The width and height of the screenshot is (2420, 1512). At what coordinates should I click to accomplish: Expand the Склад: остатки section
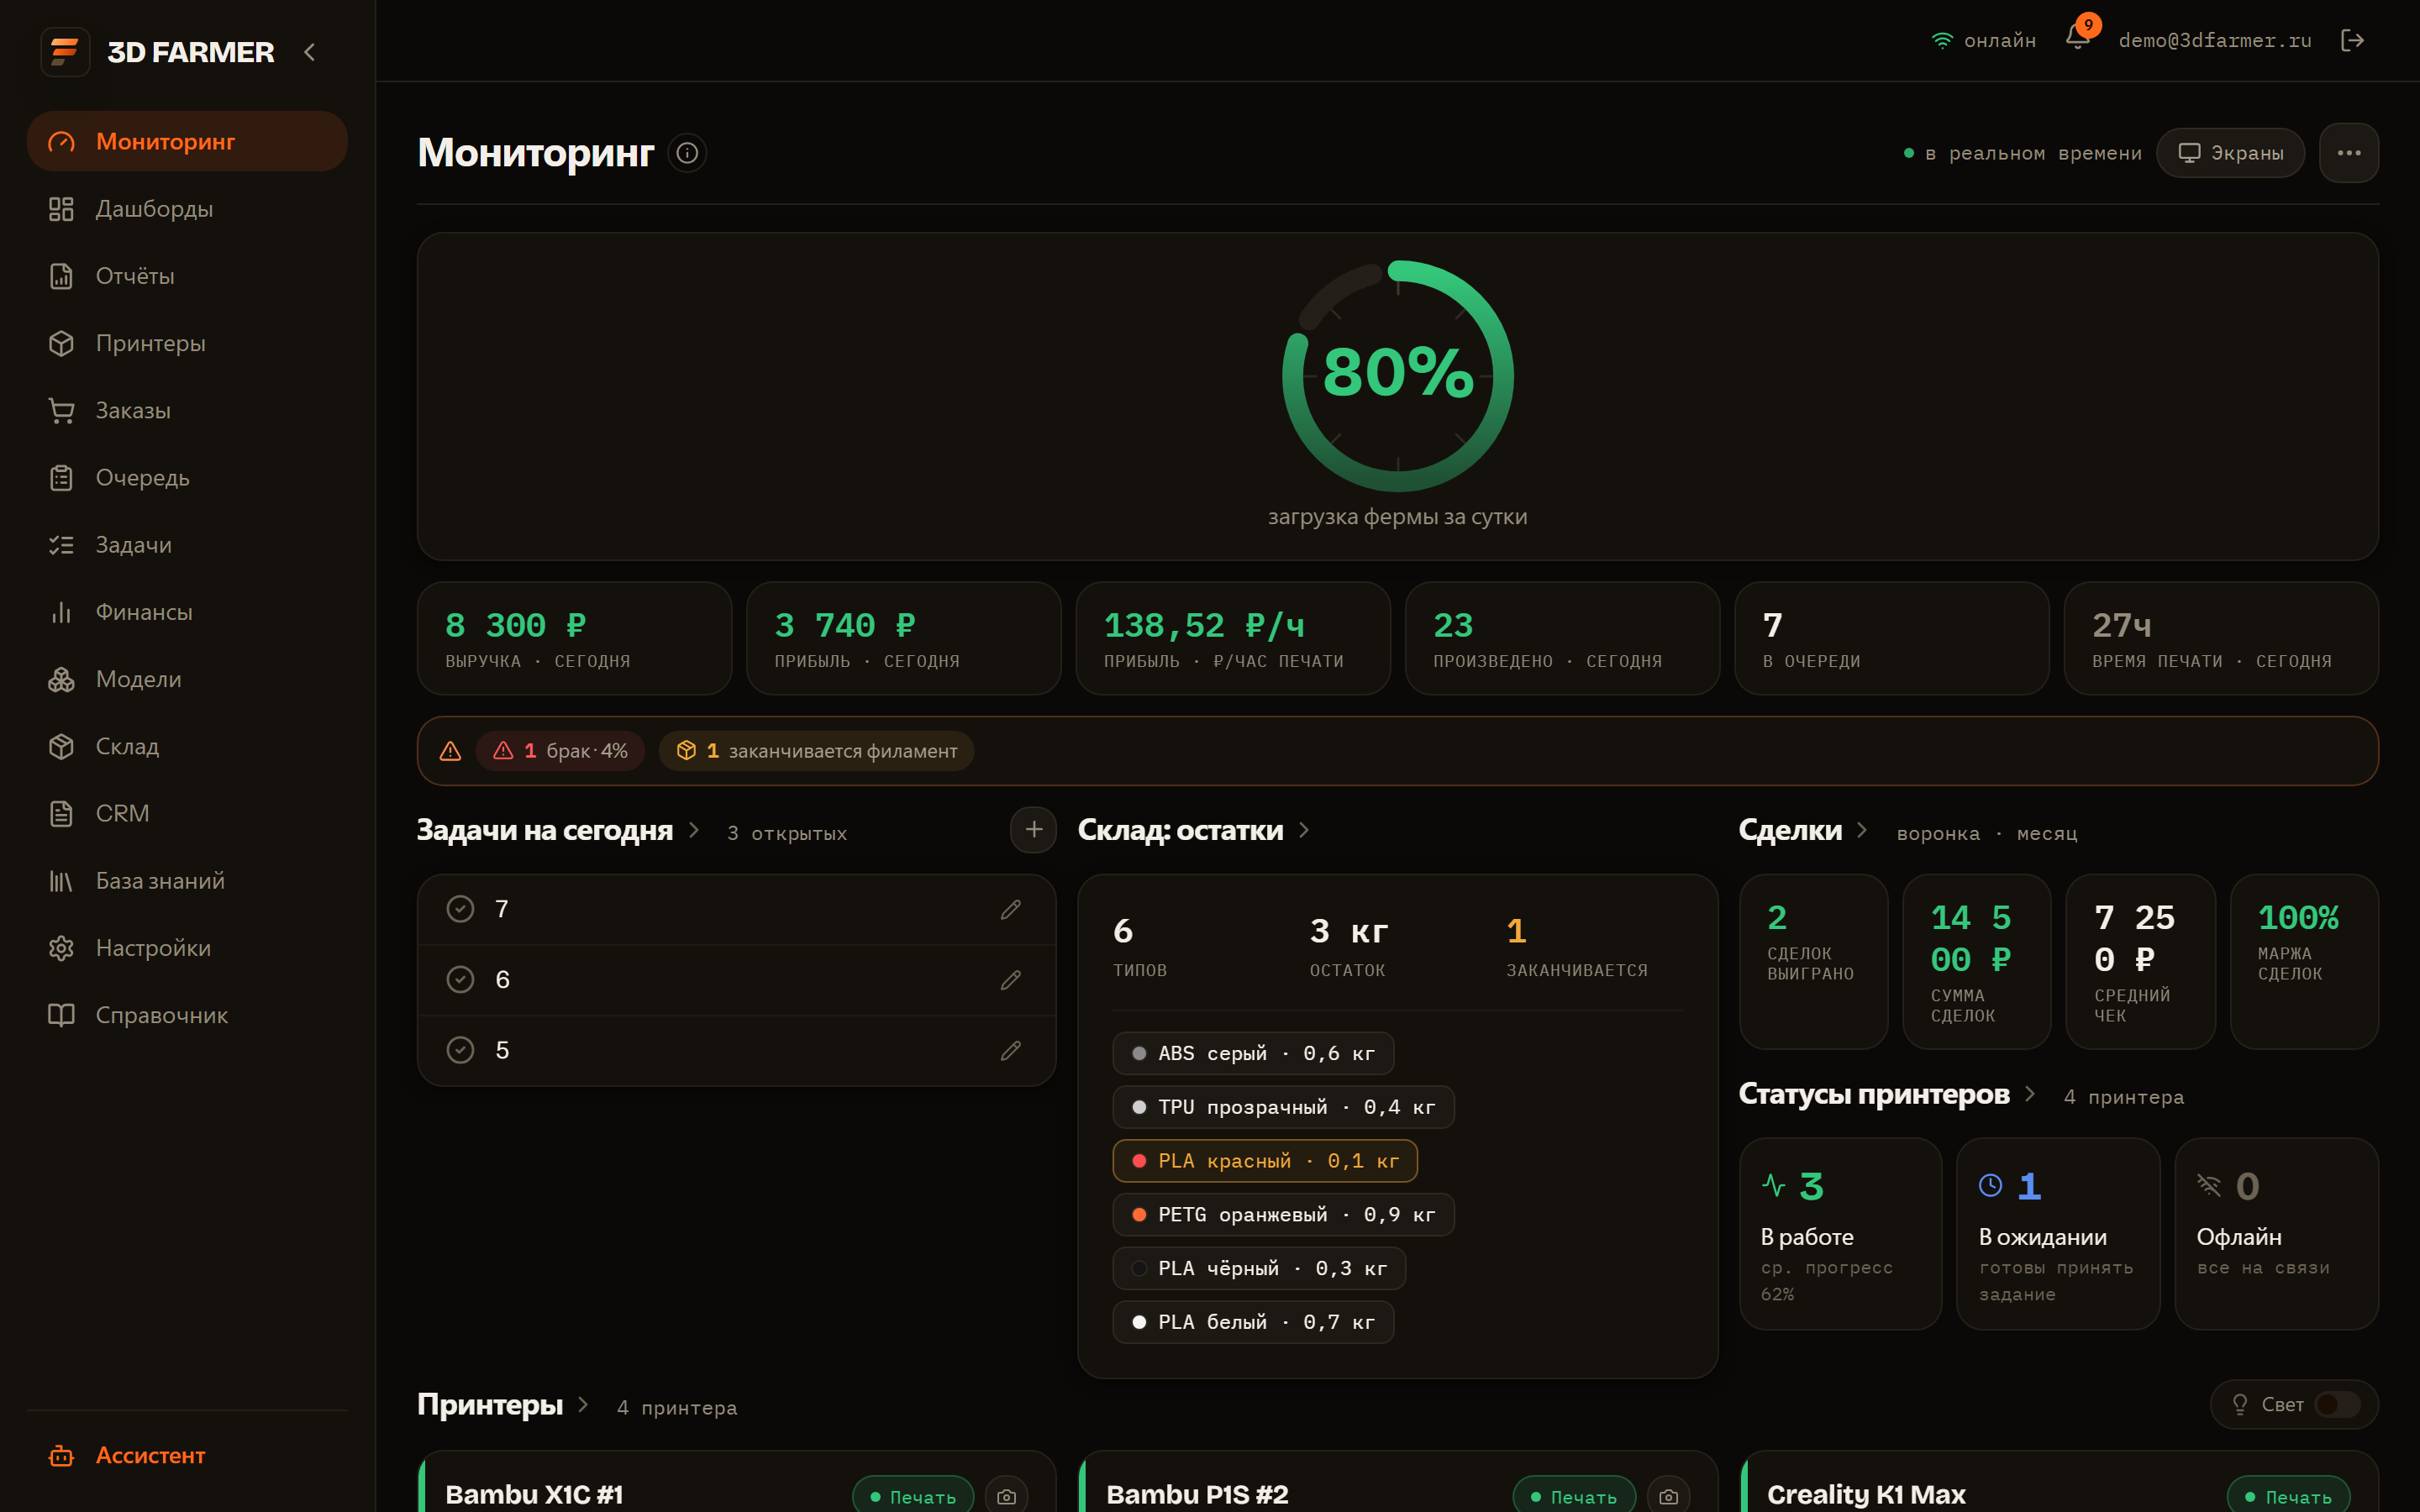(1304, 830)
